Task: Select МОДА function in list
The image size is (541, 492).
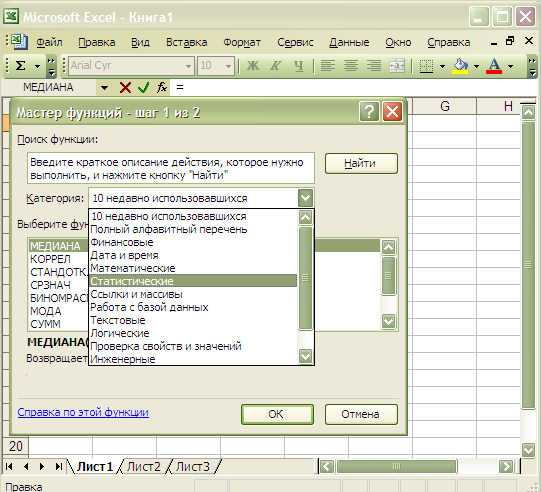Action: tap(46, 311)
